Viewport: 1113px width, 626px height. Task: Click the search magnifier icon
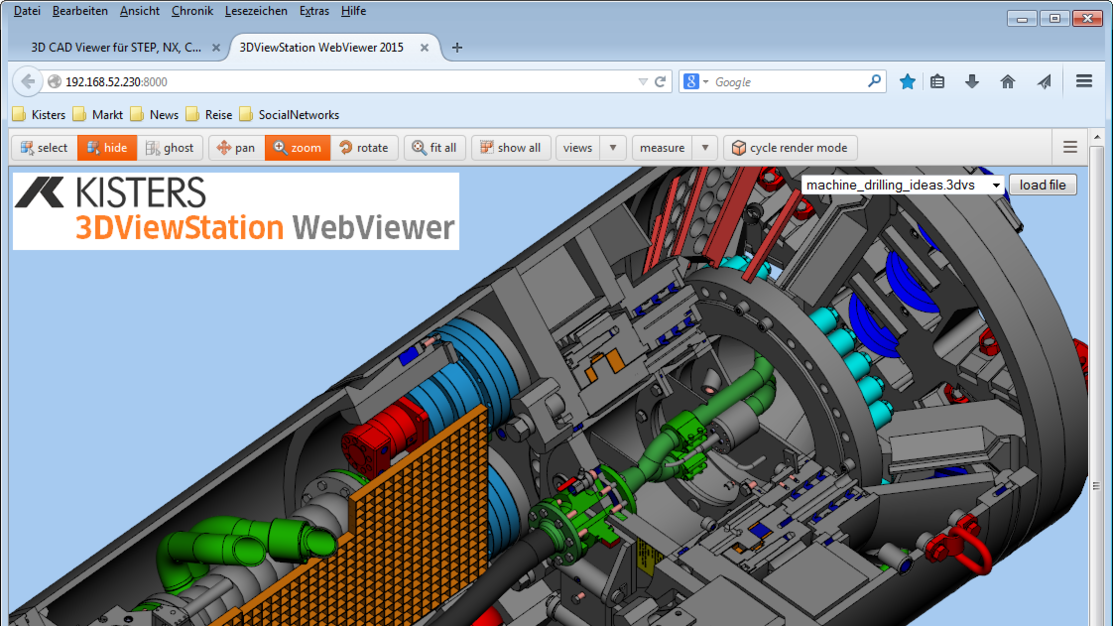[x=874, y=82]
